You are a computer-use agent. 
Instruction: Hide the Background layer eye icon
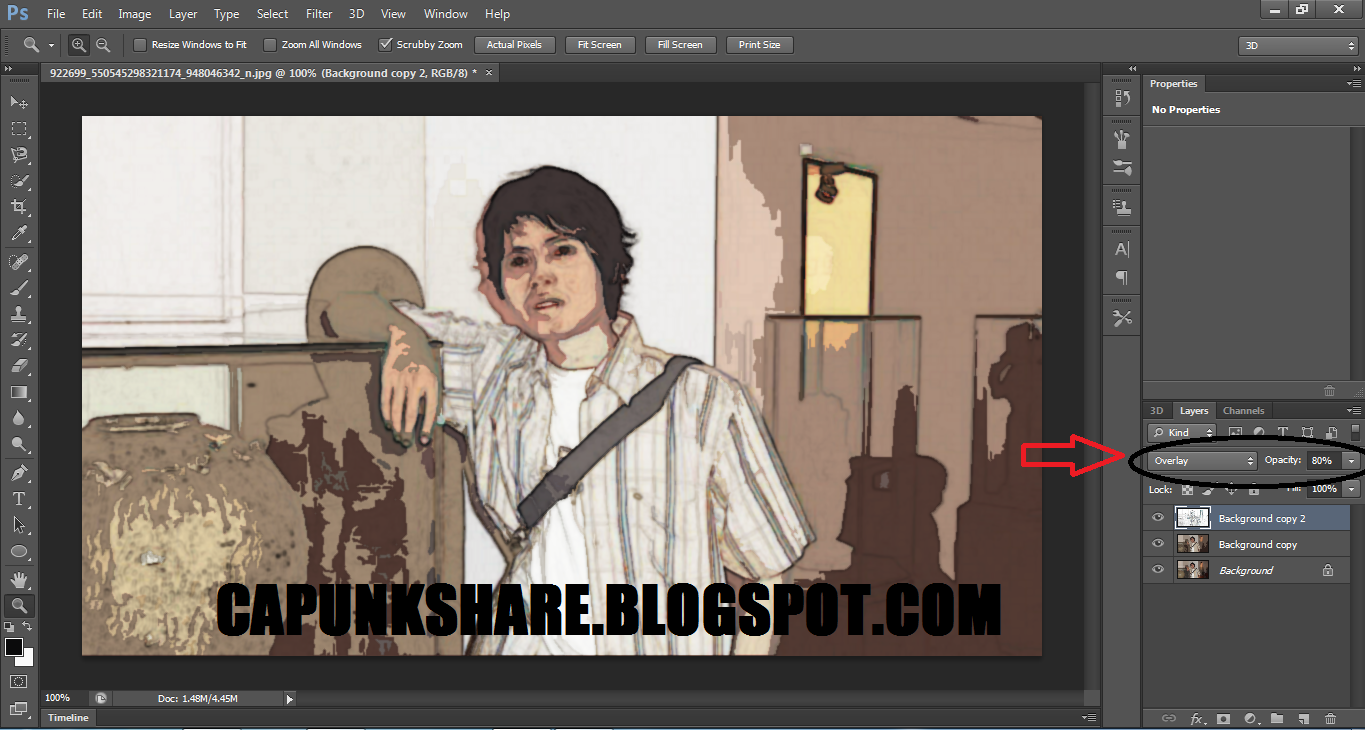coord(1158,570)
